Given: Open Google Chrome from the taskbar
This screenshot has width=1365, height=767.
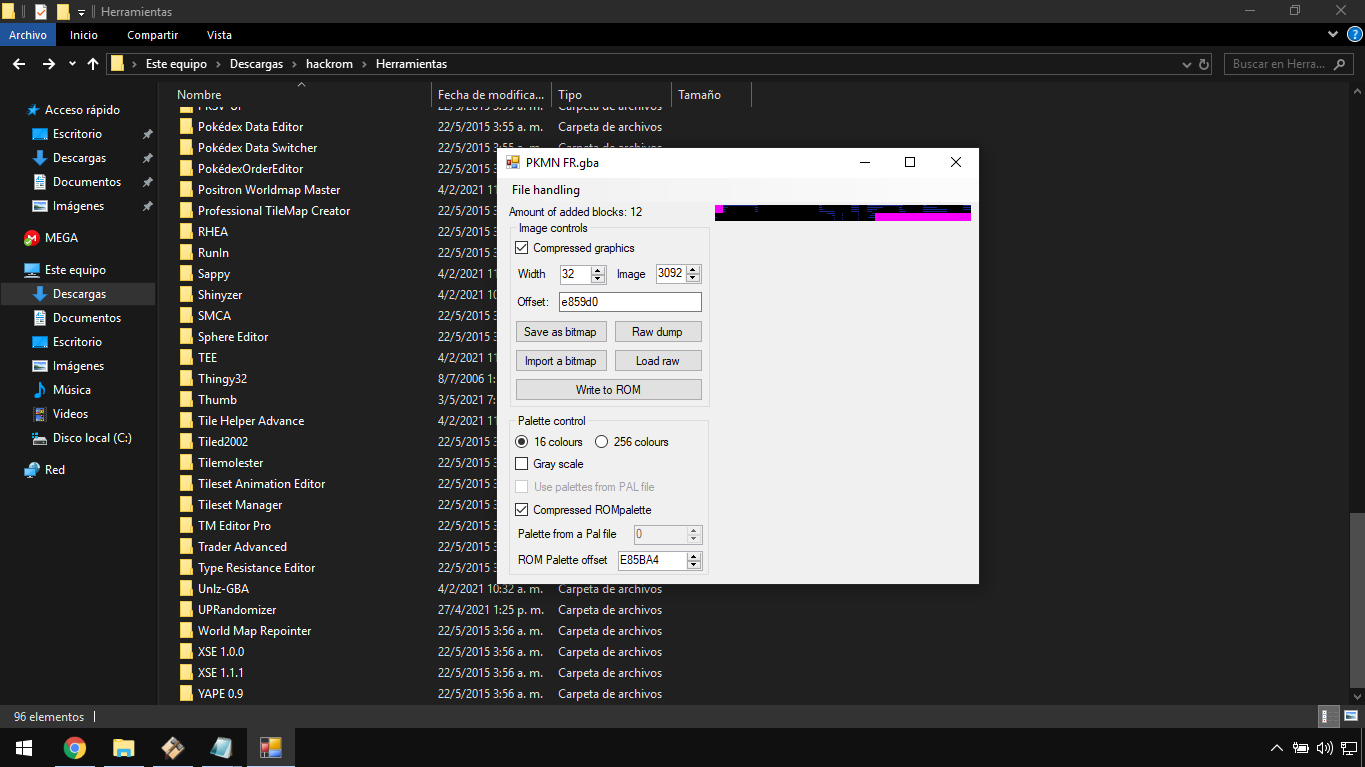Looking at the screenshot, I should pos(75,747).
